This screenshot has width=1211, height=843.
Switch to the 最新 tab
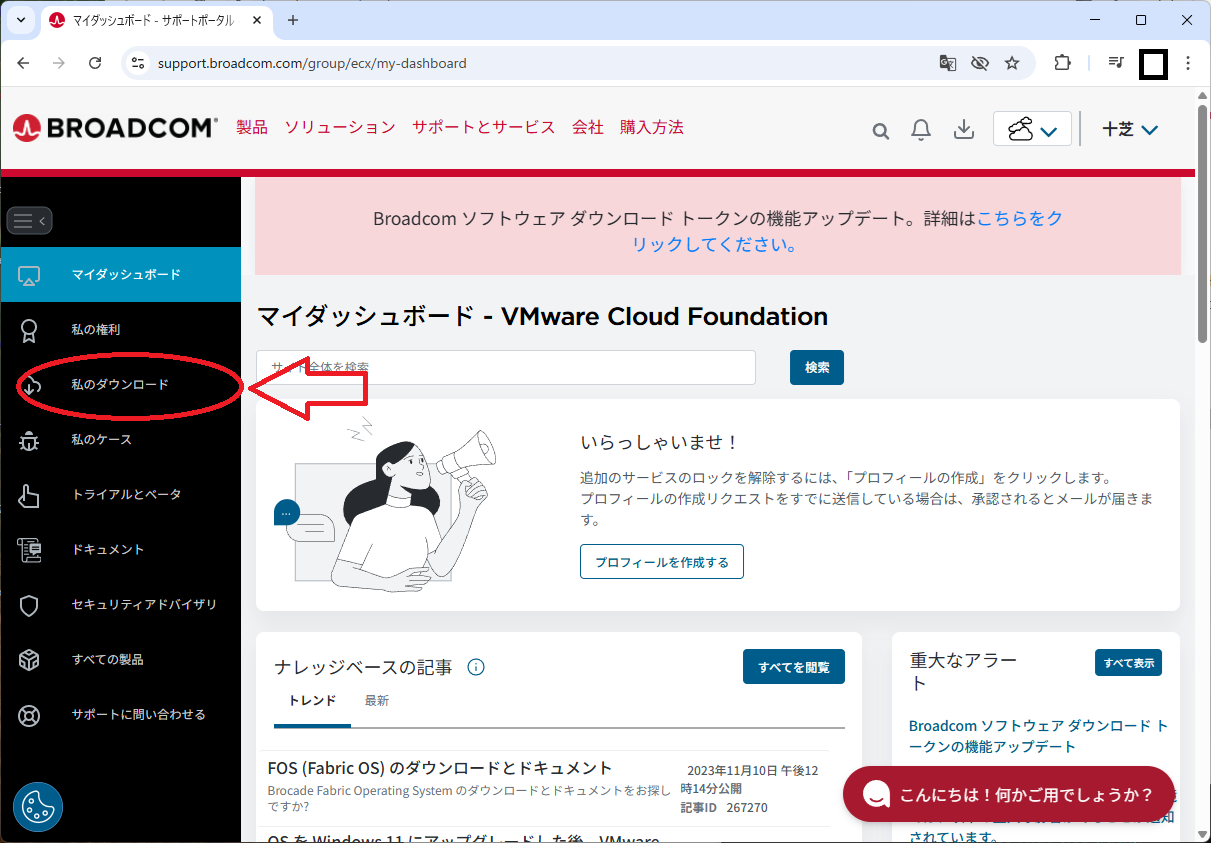[377, 701]
